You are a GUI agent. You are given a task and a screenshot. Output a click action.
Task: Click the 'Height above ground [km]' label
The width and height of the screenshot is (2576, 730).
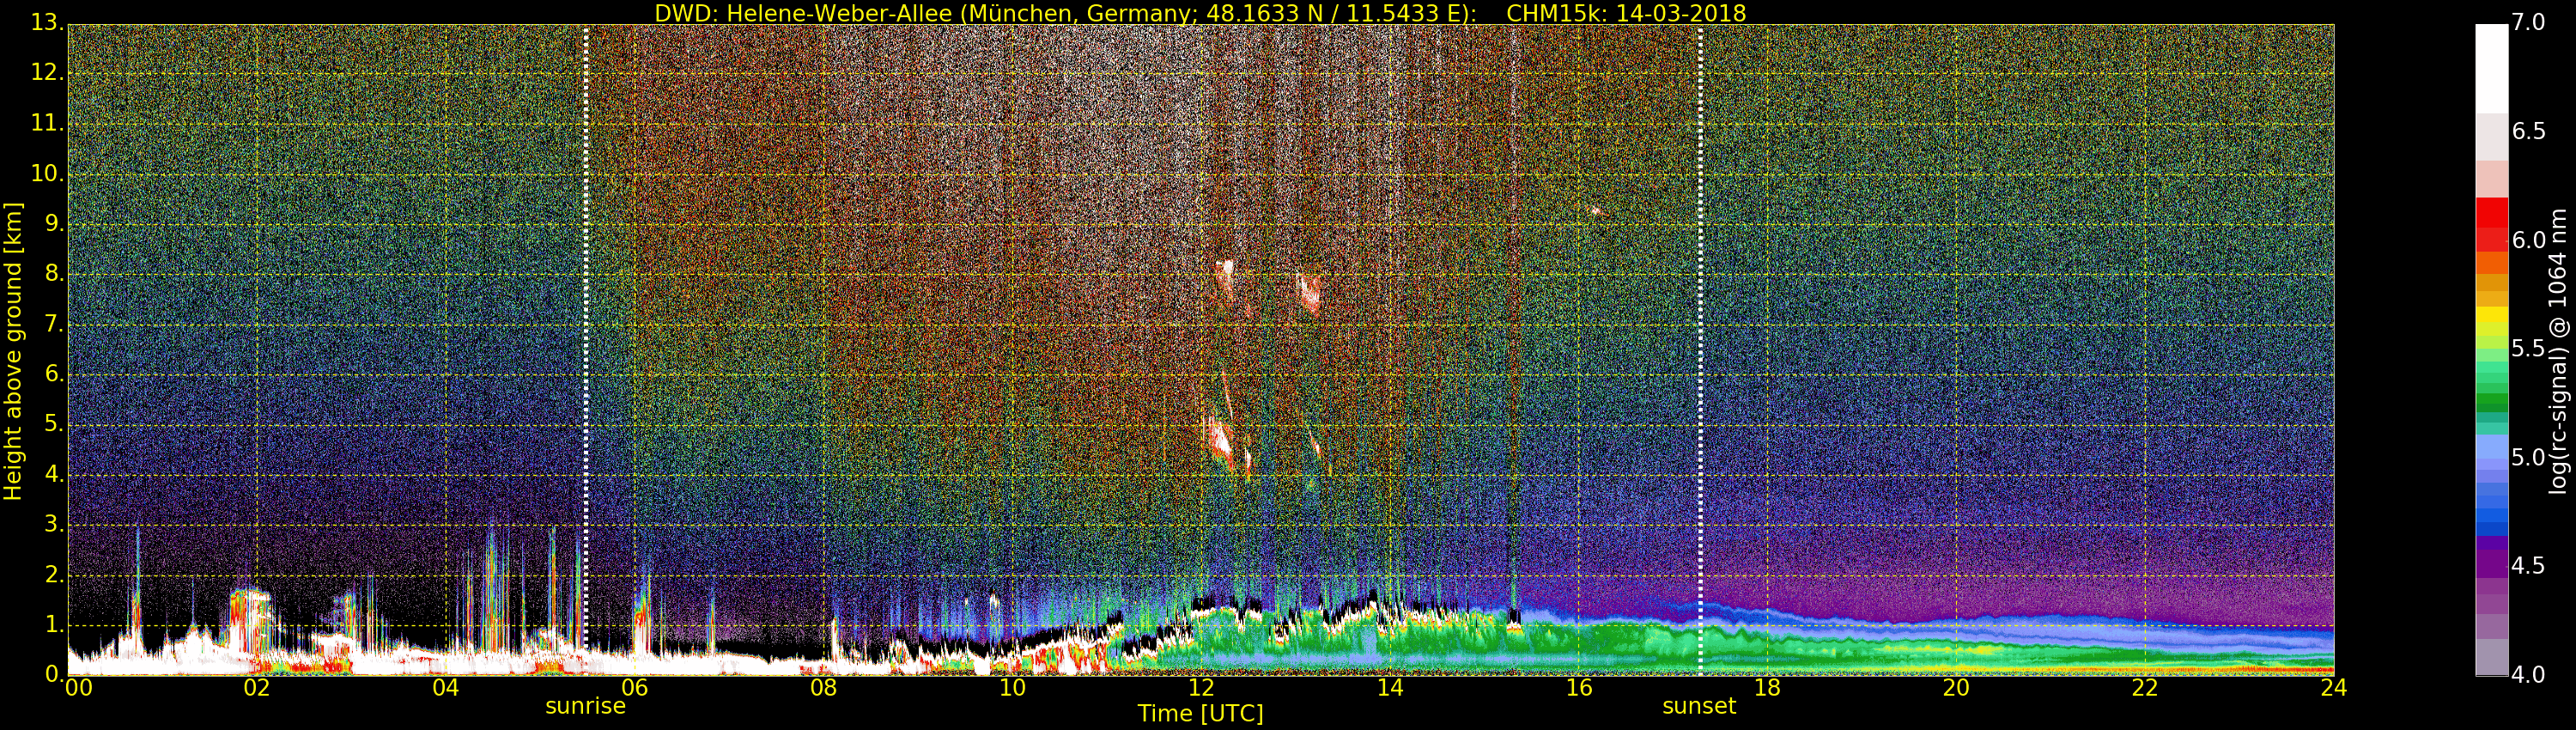point(13,352)
